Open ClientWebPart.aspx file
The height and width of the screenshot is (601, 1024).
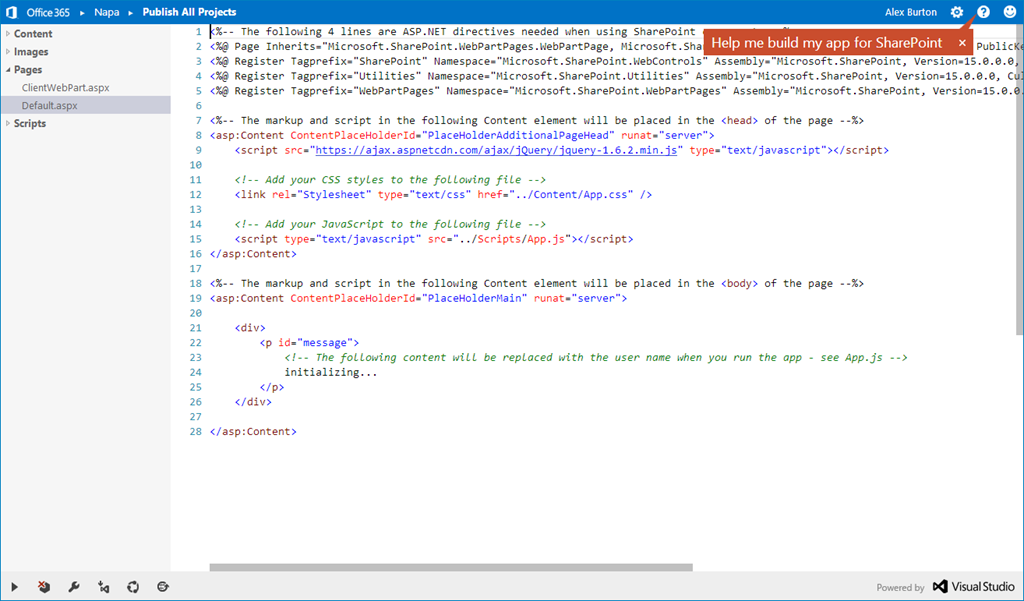tap(65, 88)
